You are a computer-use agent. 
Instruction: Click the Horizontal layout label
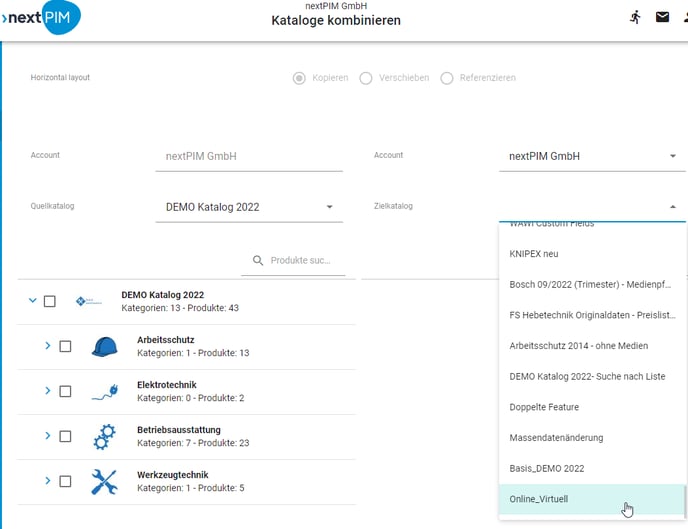60,78
